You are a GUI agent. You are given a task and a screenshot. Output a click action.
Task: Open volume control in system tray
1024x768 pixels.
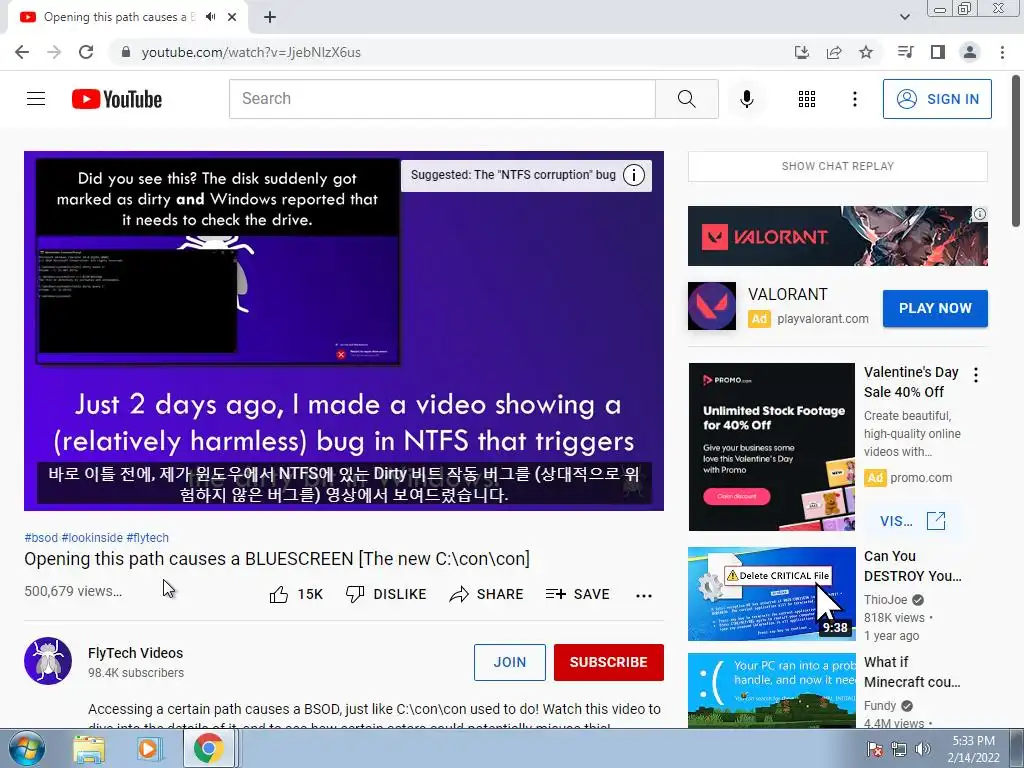(923, 749)
